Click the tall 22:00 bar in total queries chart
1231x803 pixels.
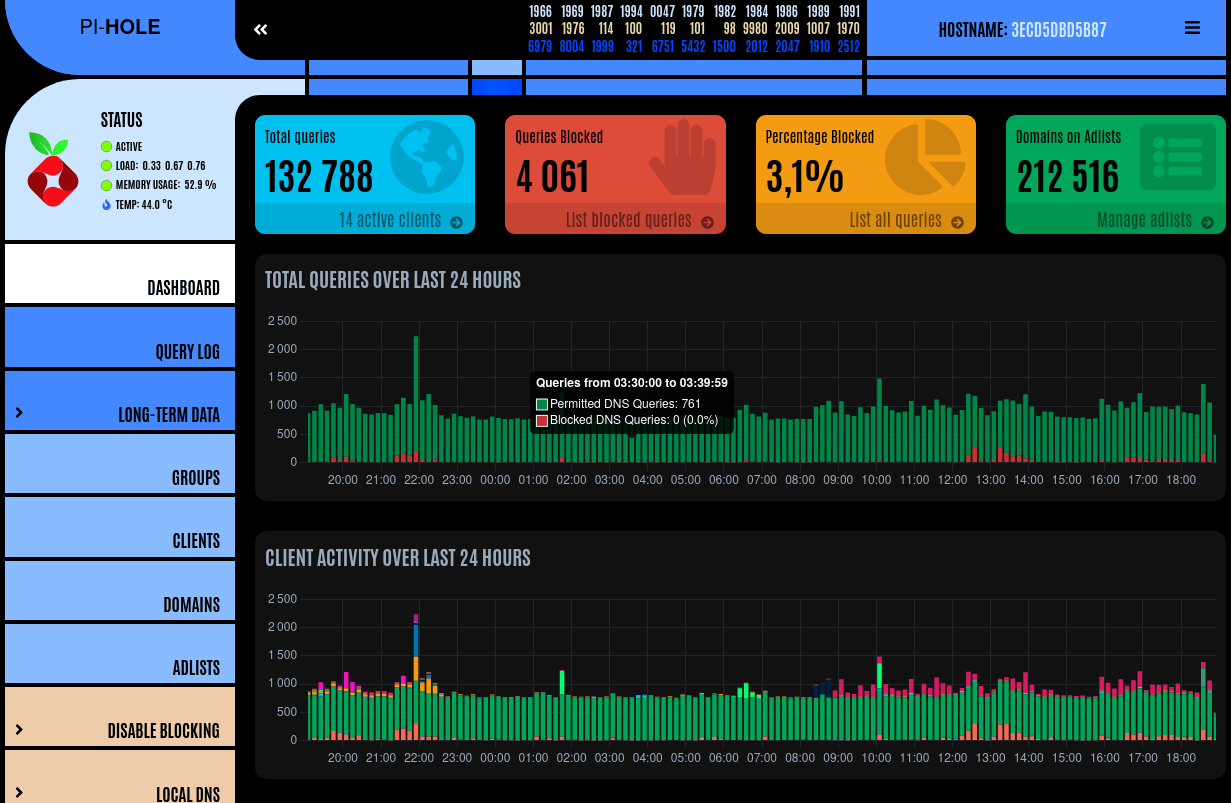(x=416, y=398)
